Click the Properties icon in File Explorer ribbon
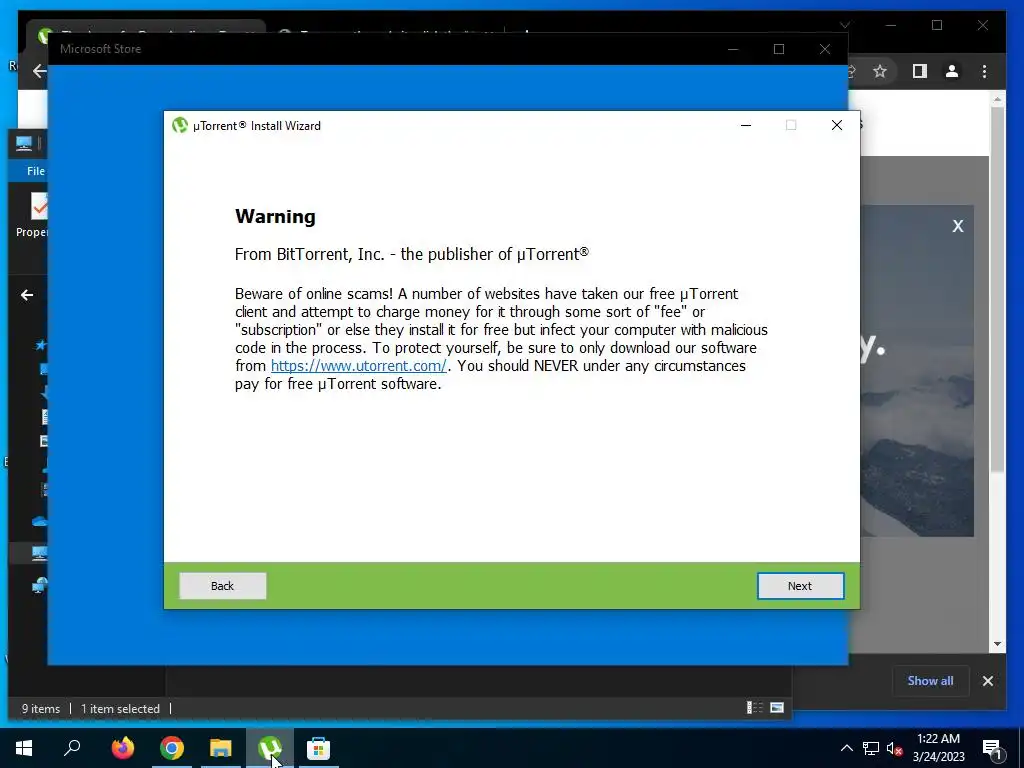The image size is (1024, 768). (38, 206)
